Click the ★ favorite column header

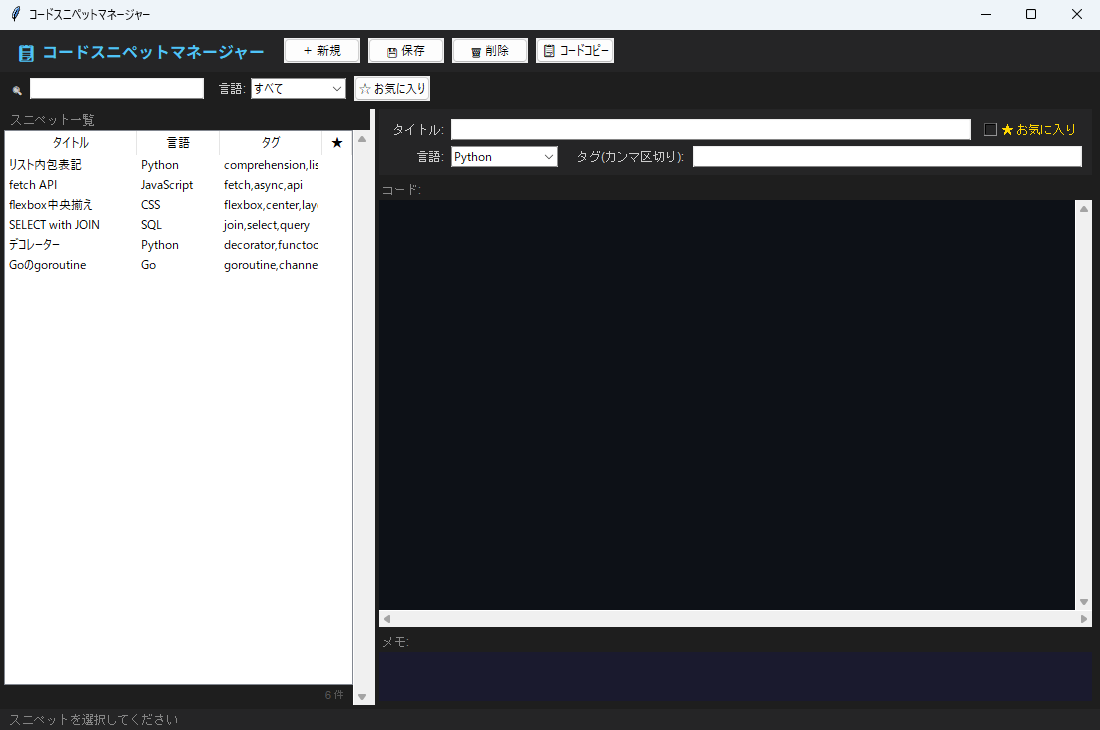coord(337,142)
